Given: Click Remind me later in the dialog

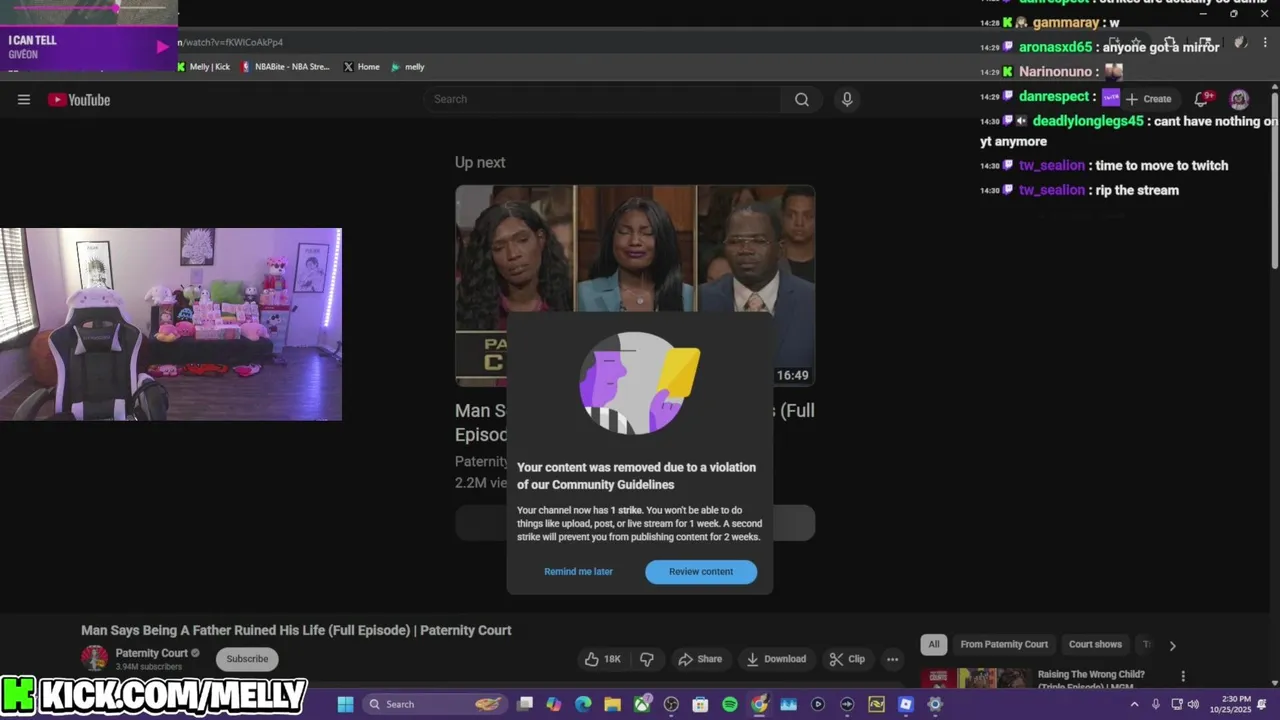Looking at the screenshot, I should coord(578,571).
